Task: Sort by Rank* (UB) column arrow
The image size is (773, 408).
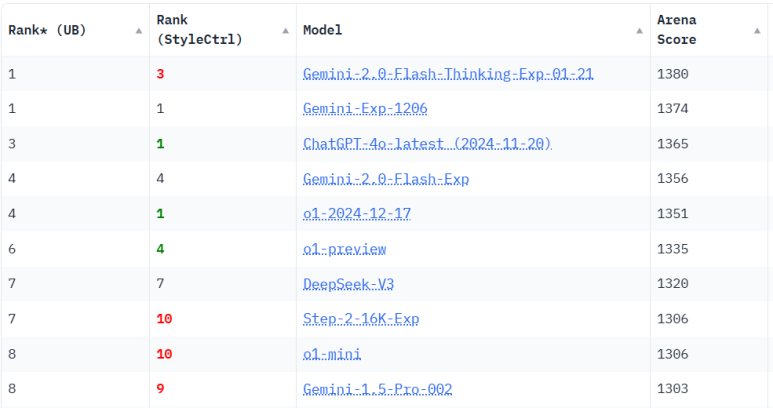Action: [x=139, y=31]
